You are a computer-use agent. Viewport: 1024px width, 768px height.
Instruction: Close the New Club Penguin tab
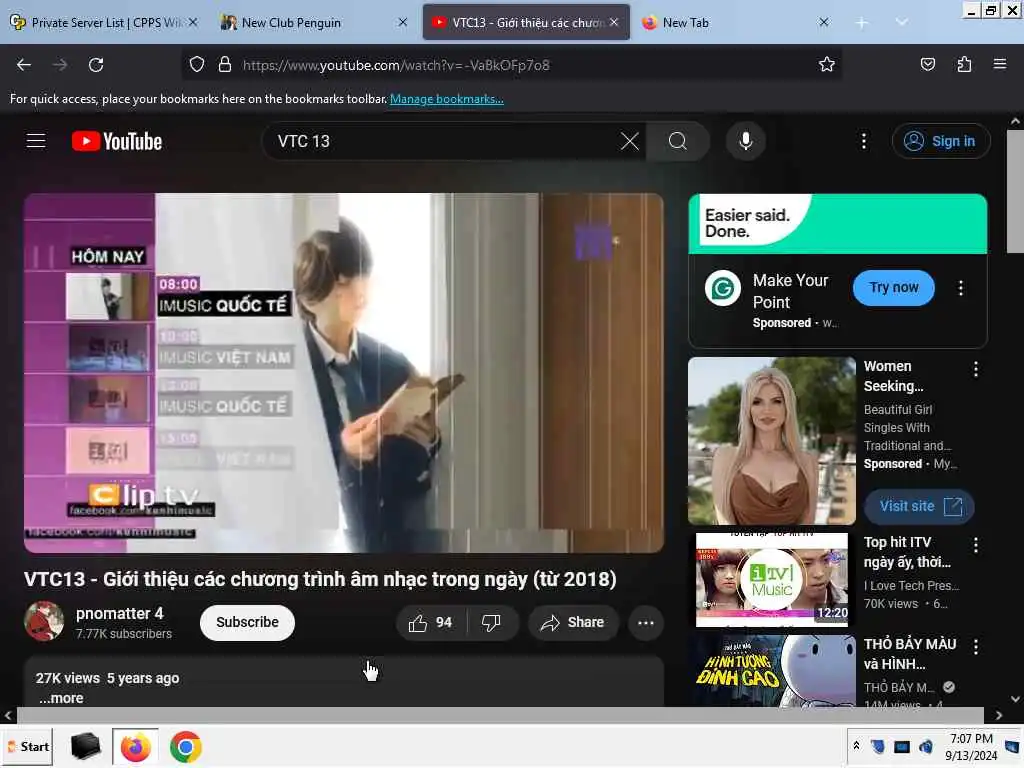pyautogui.click(x=402, y=22)
